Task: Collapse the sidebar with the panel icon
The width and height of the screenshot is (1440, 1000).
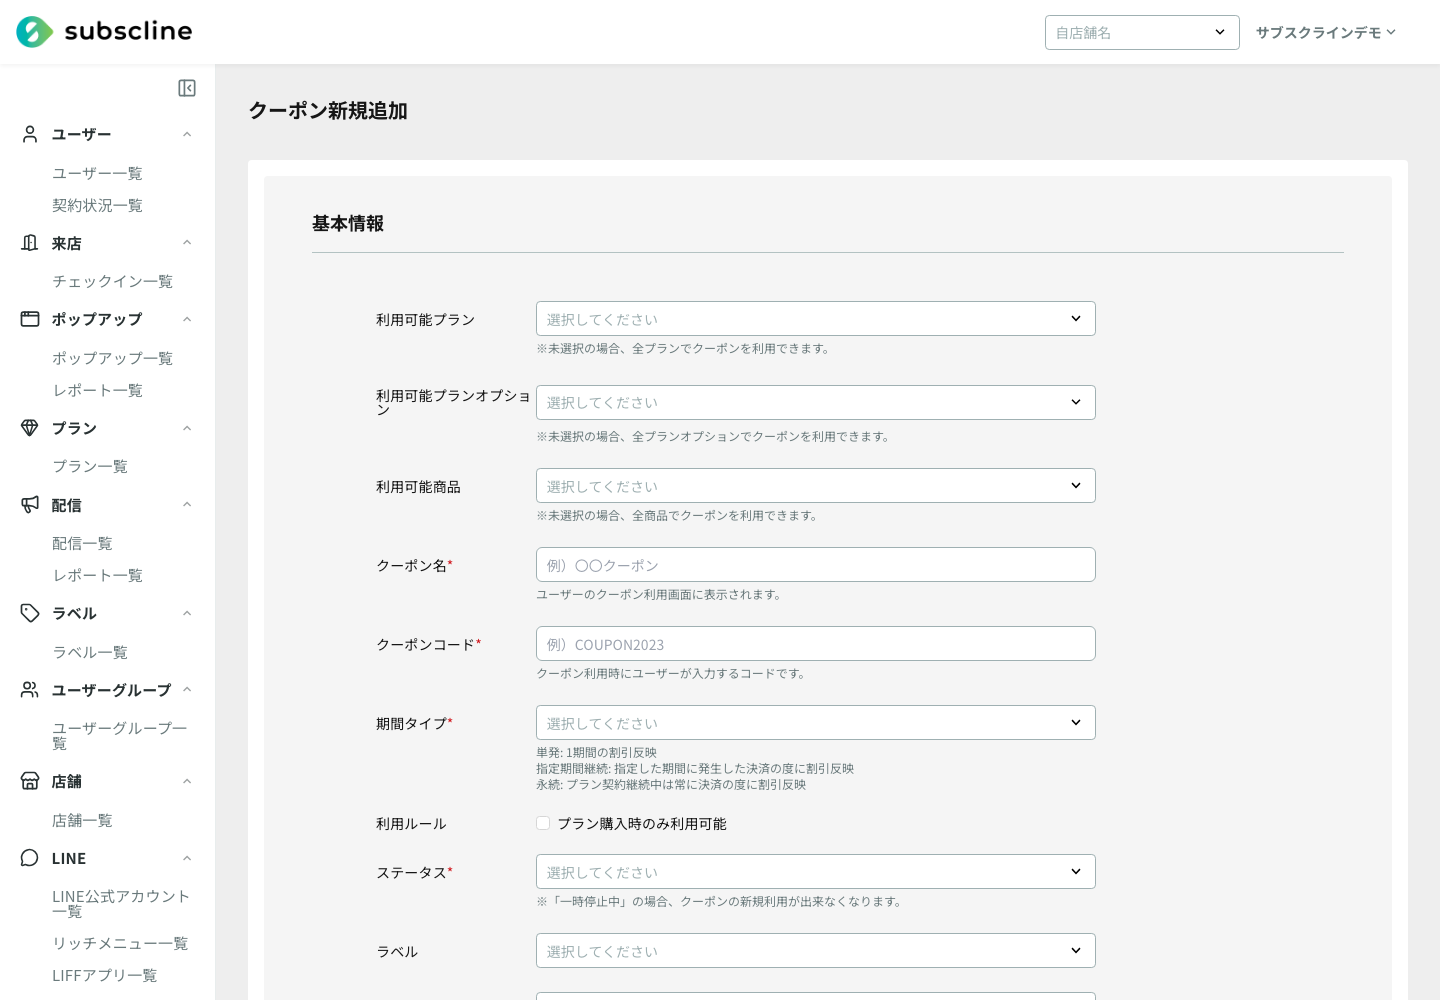Action: [x=187, y=88]
